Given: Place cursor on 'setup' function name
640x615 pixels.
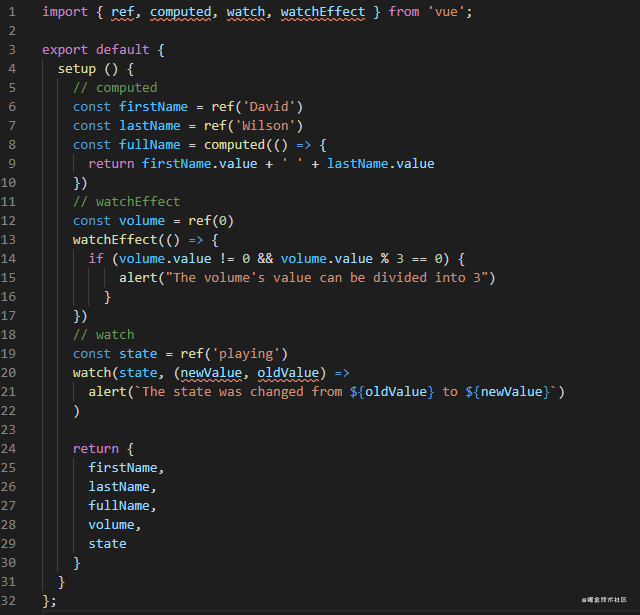Looking at the screenshot, I should click(77, 69).
